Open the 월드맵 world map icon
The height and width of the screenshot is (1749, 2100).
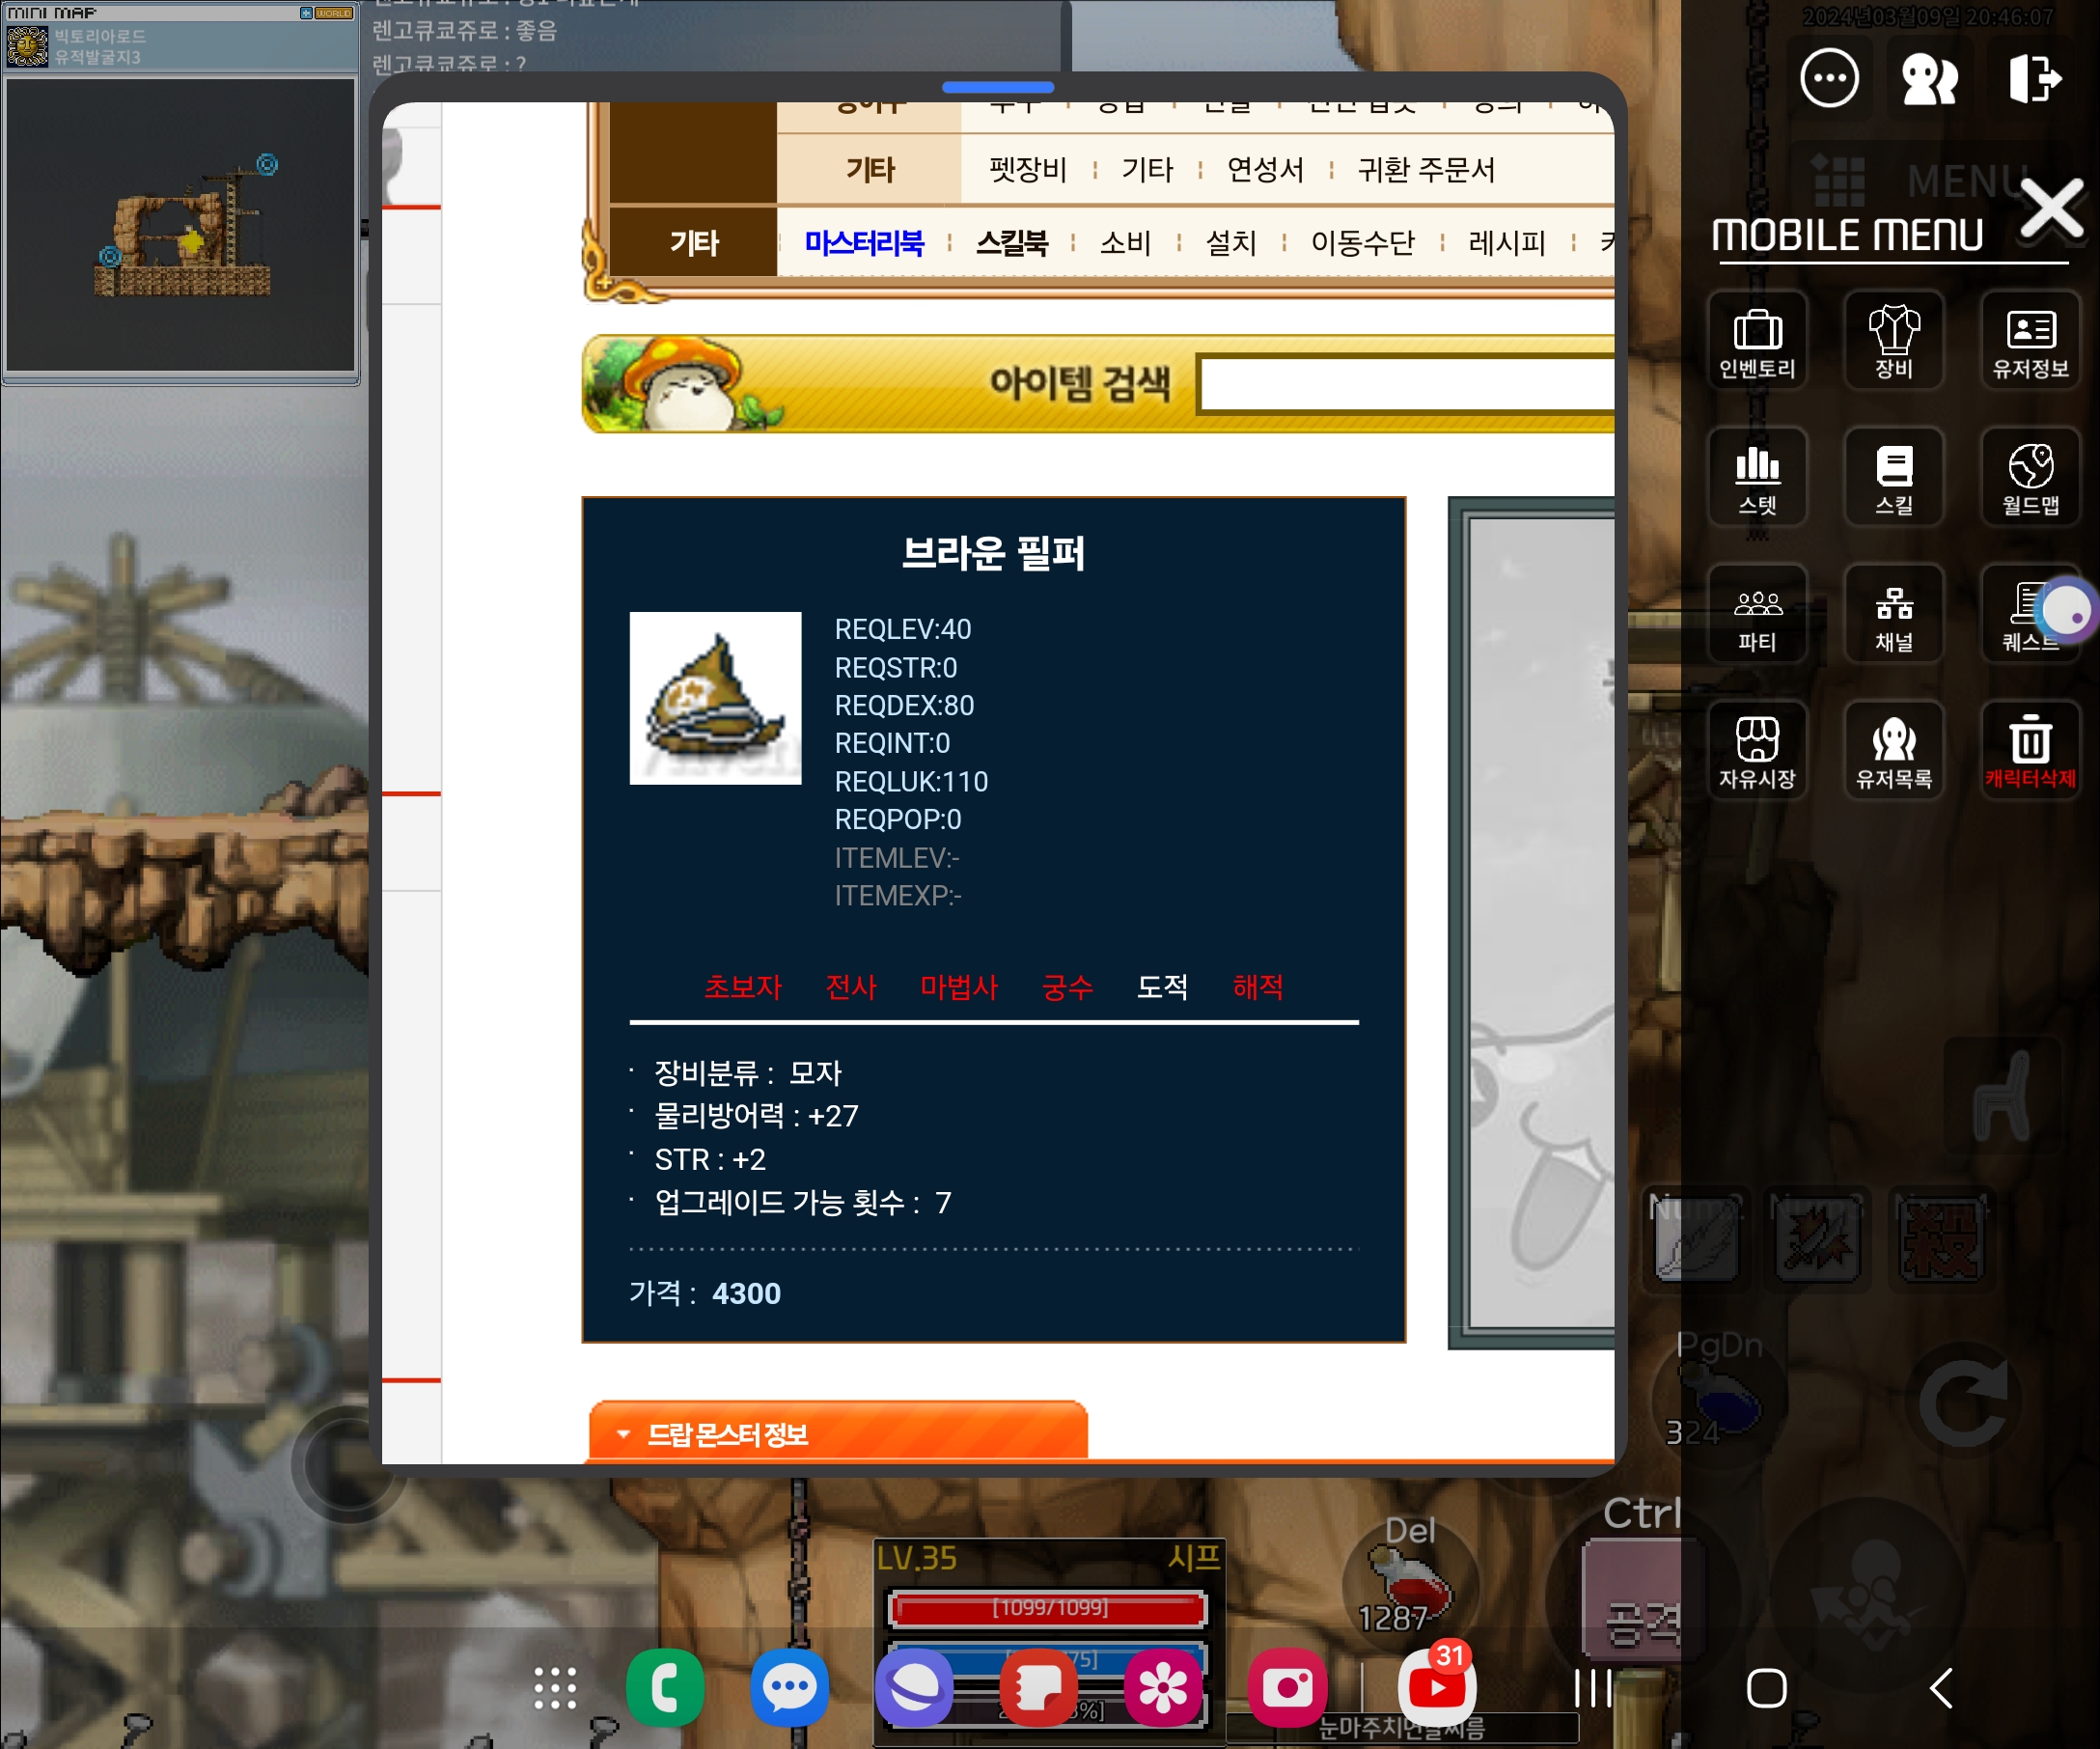coord(2030,477)
